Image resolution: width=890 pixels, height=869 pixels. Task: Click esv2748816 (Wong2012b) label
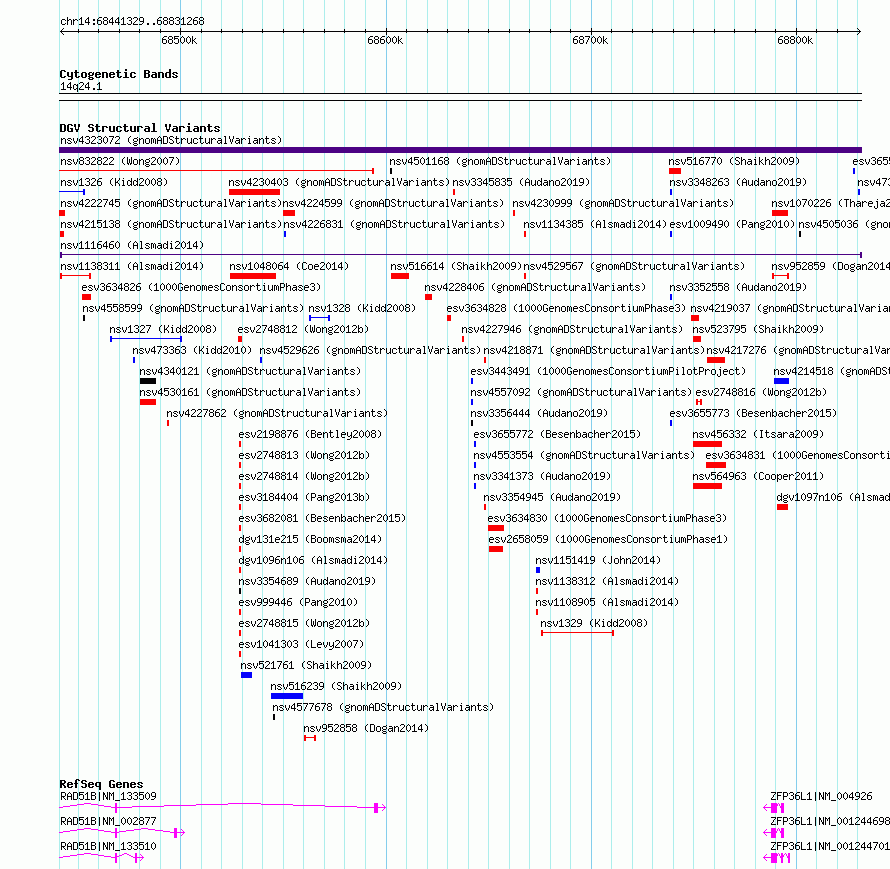coord(761,392)
